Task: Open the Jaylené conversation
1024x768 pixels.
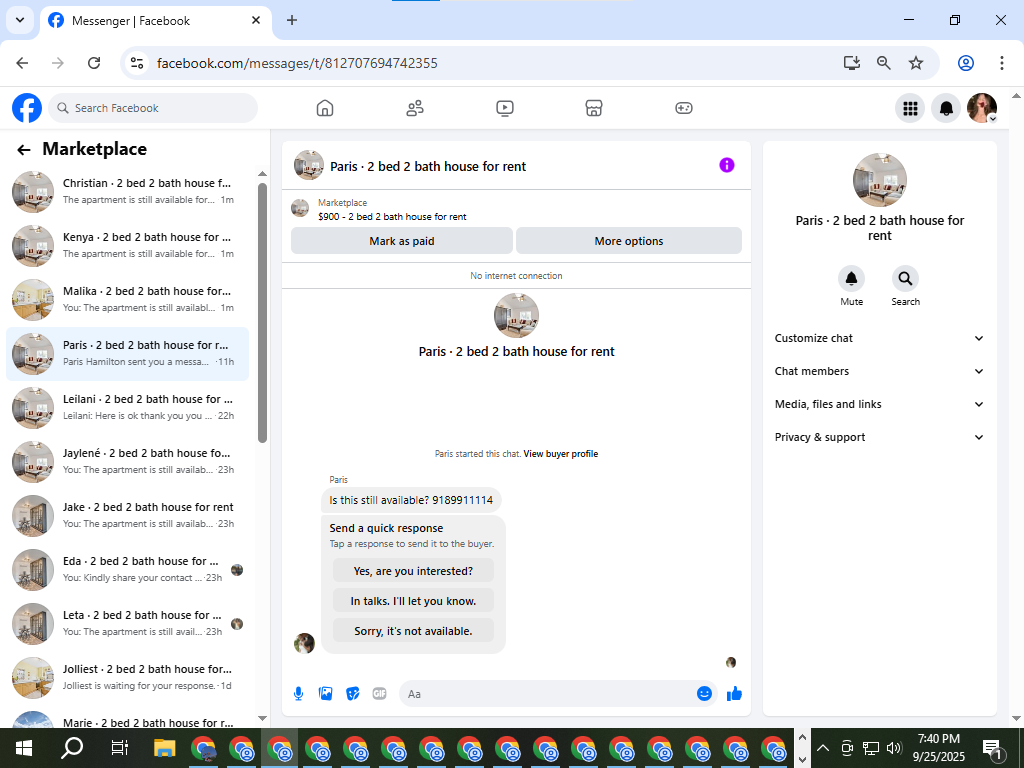Action: (127, 462)
